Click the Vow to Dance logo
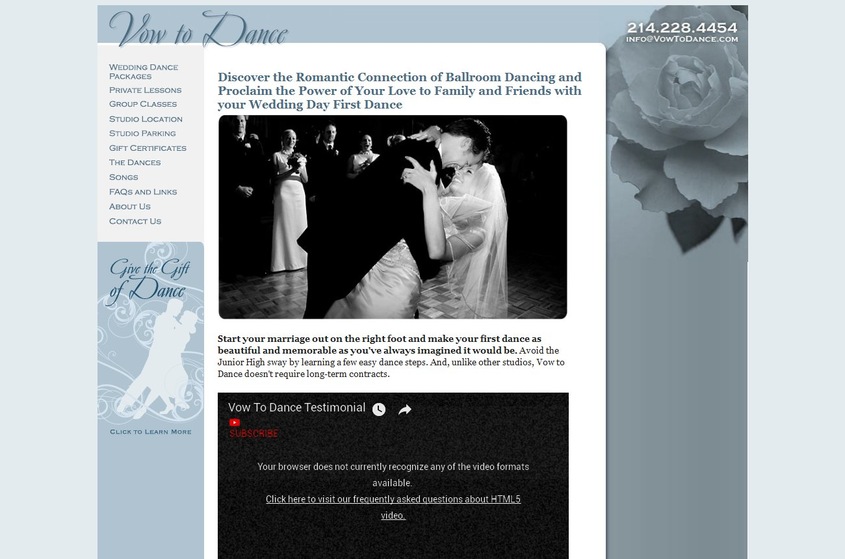This screenshot has height=559, width=845. (198, 29)
